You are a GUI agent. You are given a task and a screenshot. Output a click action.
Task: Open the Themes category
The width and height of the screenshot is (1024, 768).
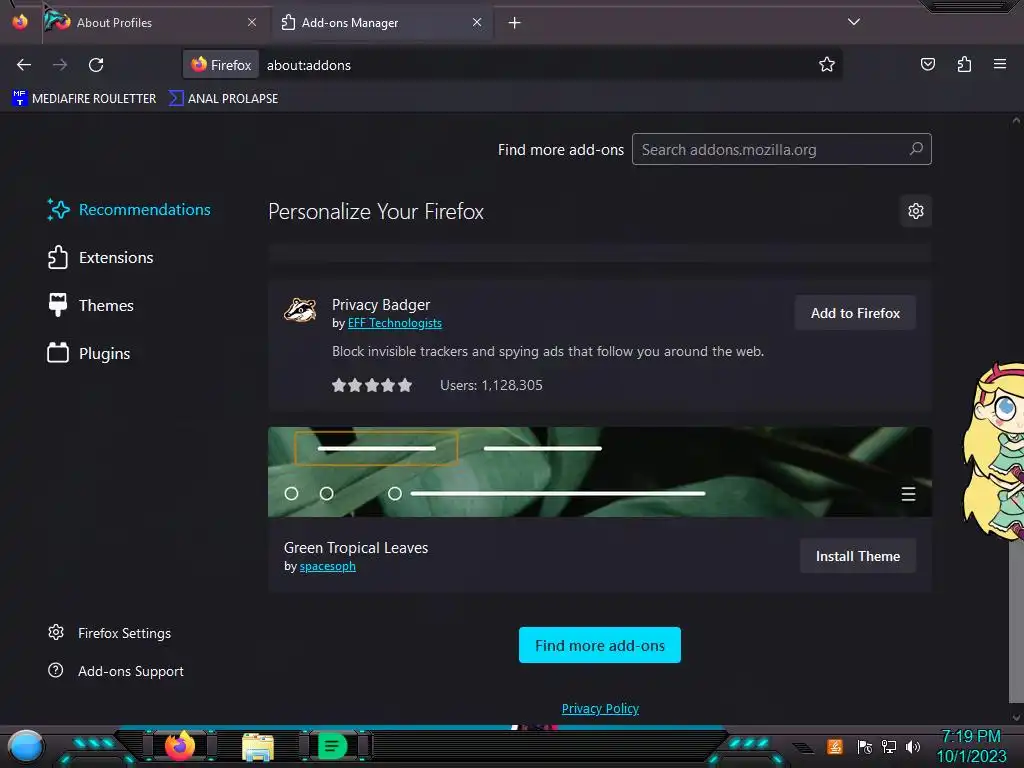point(91,306)
